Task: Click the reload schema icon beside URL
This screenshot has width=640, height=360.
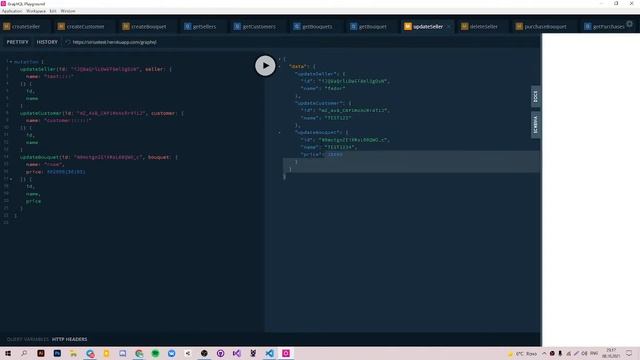Action: click(68, 42)
